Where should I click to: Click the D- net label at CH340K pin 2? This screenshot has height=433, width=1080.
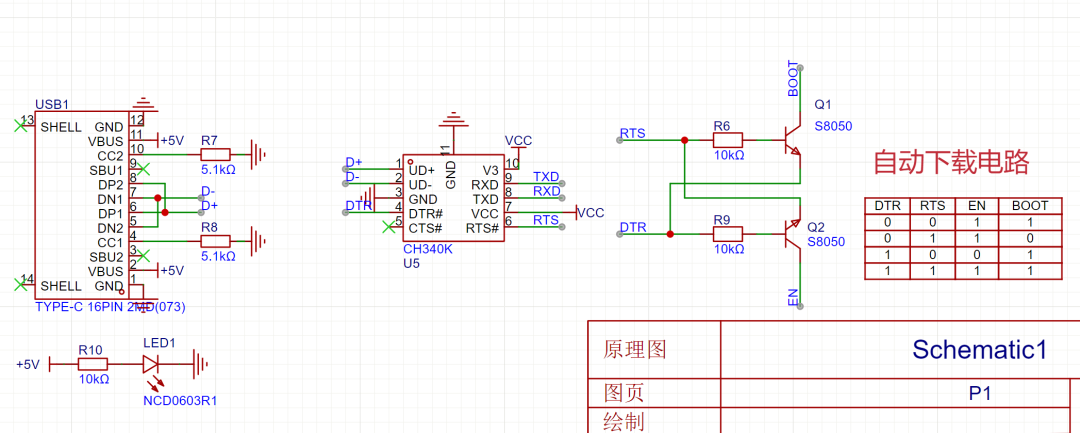tap(352, 176)
